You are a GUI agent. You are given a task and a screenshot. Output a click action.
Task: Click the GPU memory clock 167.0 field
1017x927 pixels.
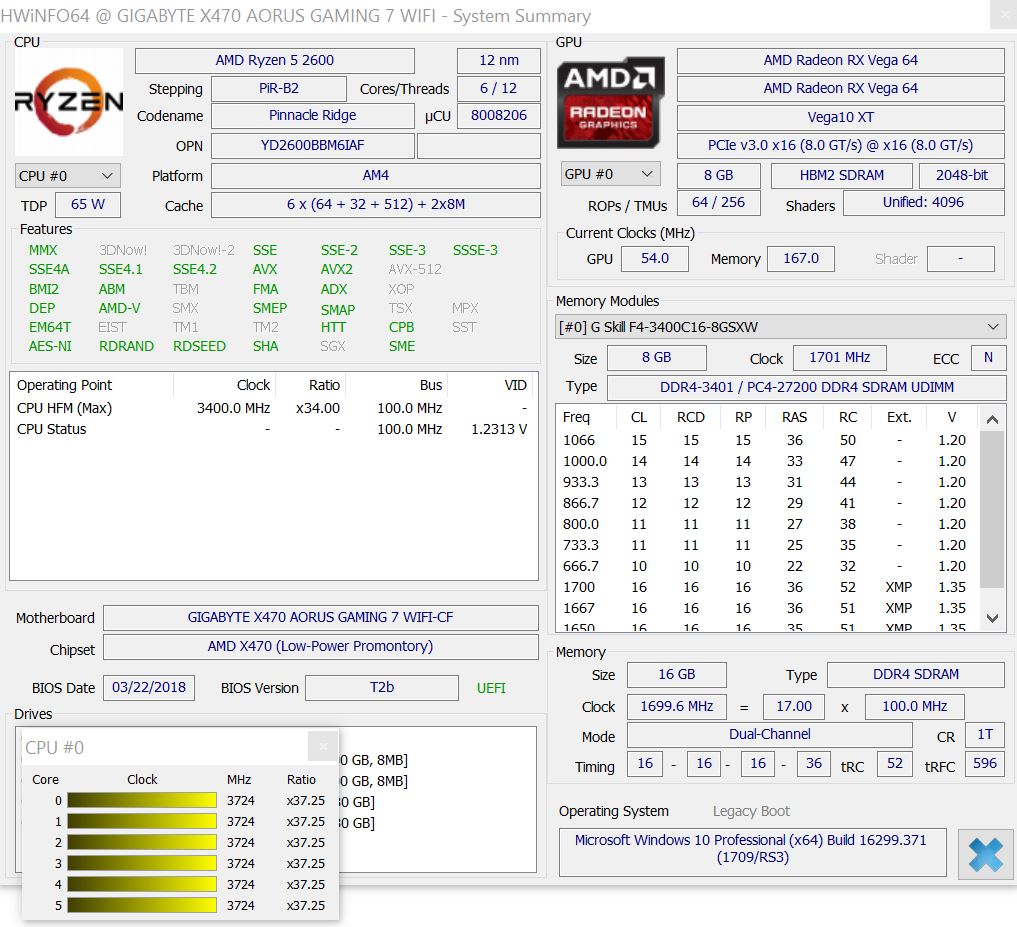pos(801,259)
